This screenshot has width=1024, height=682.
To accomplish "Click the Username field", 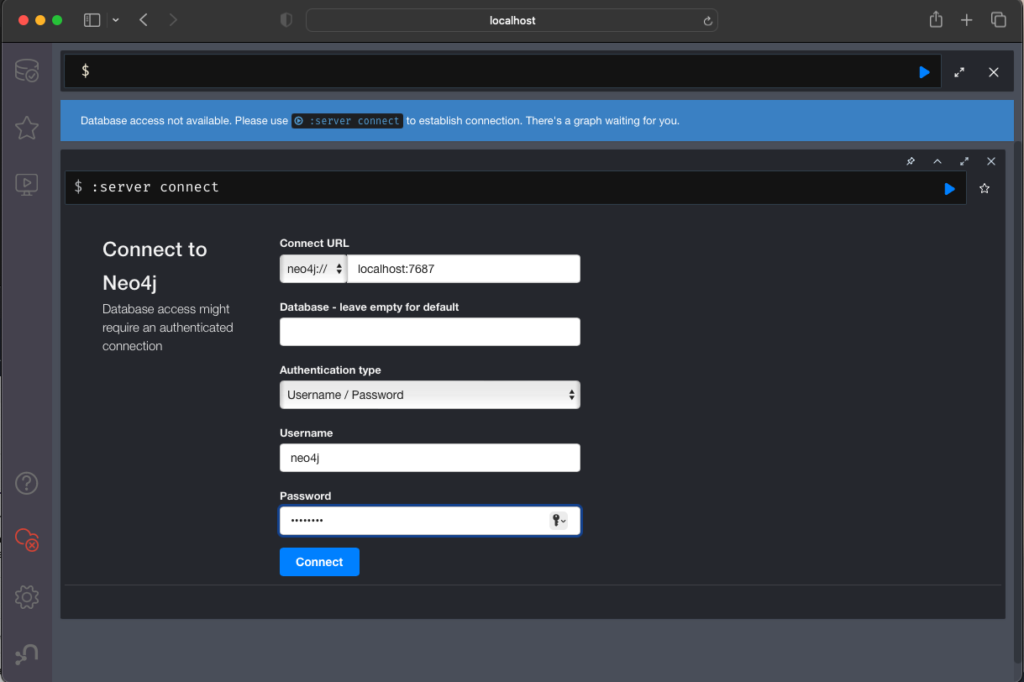I will [x=430, y=458].
